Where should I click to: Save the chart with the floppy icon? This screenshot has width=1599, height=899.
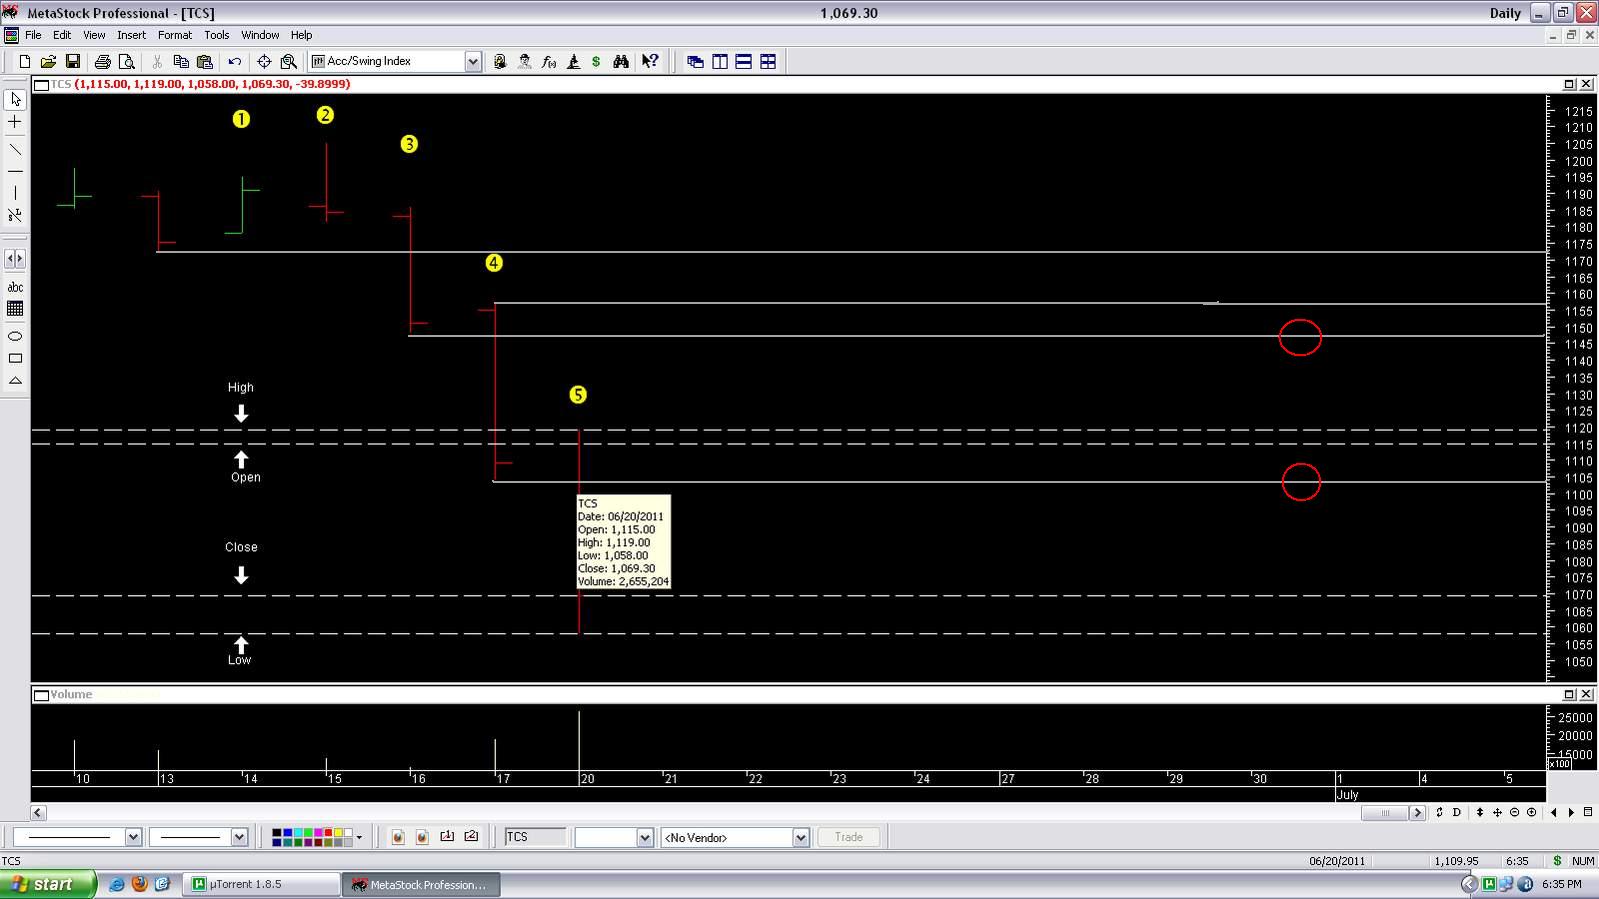72,62
